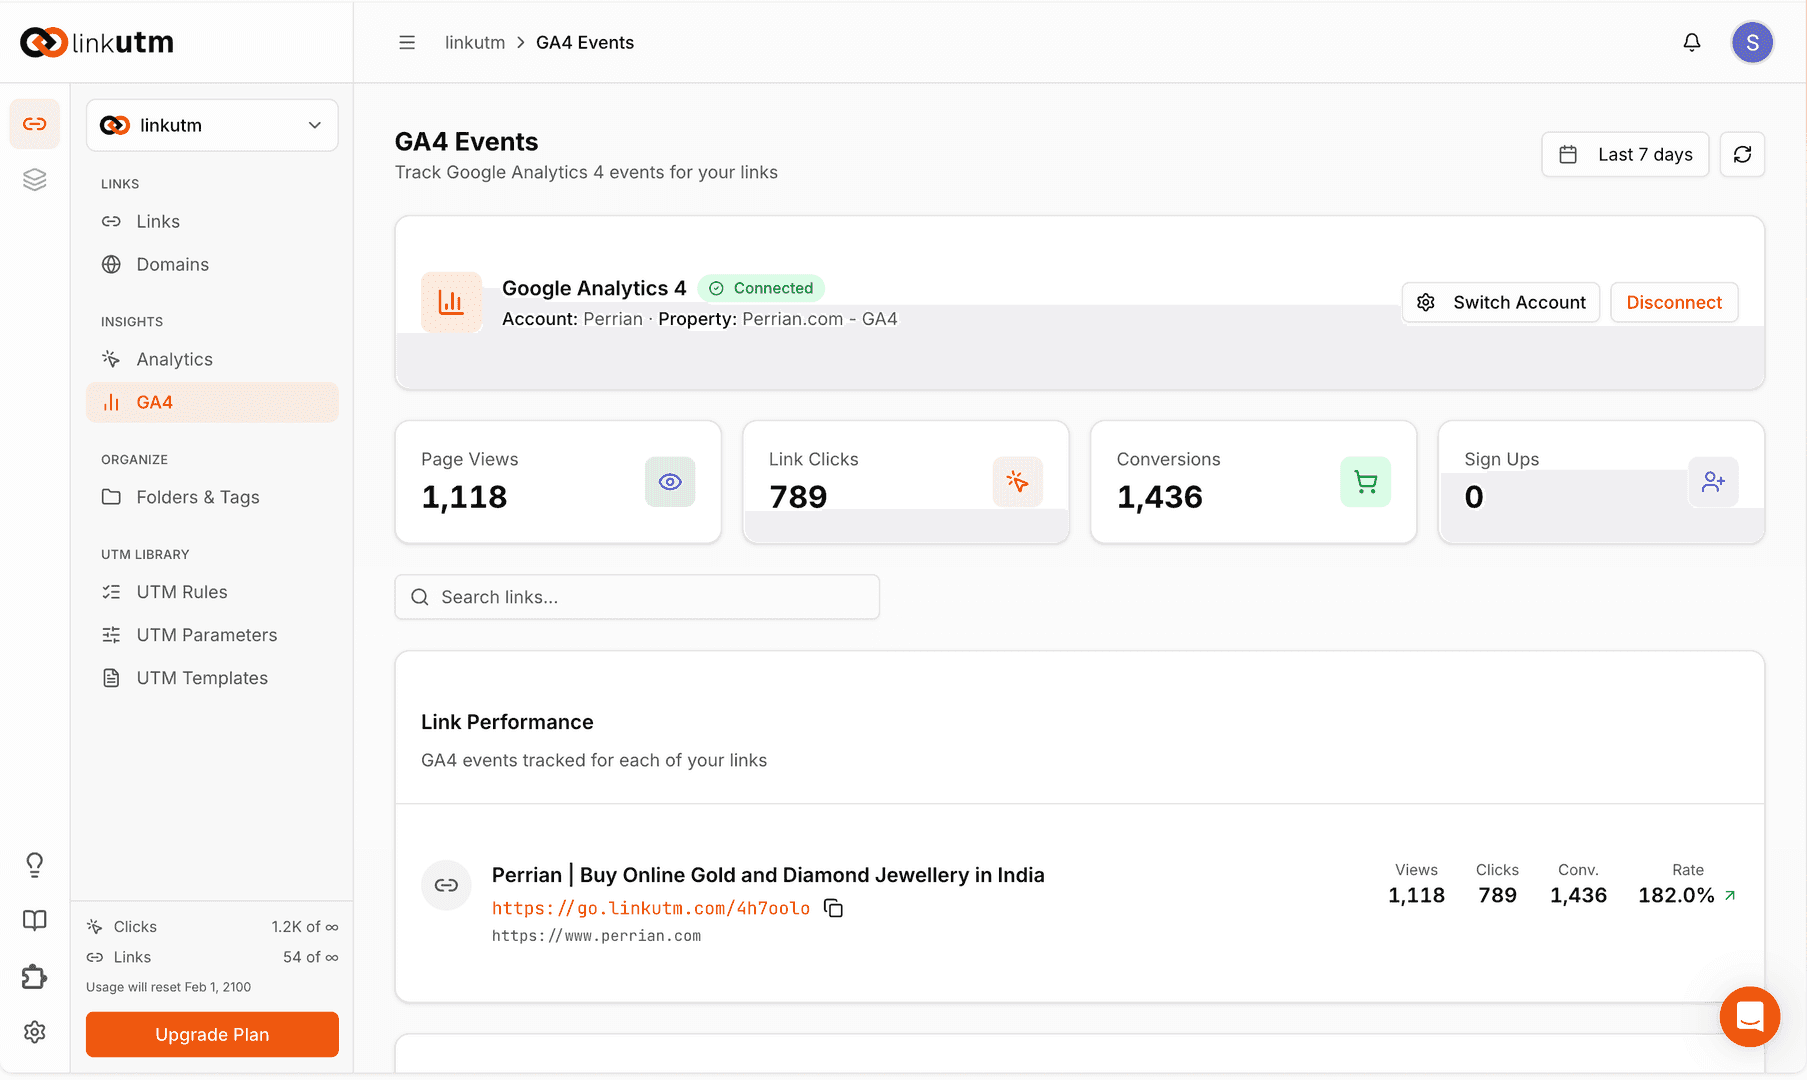Select the stacked layers rail icon
The width and height of the screenshot is (1807, 1080).
point(35,180)
